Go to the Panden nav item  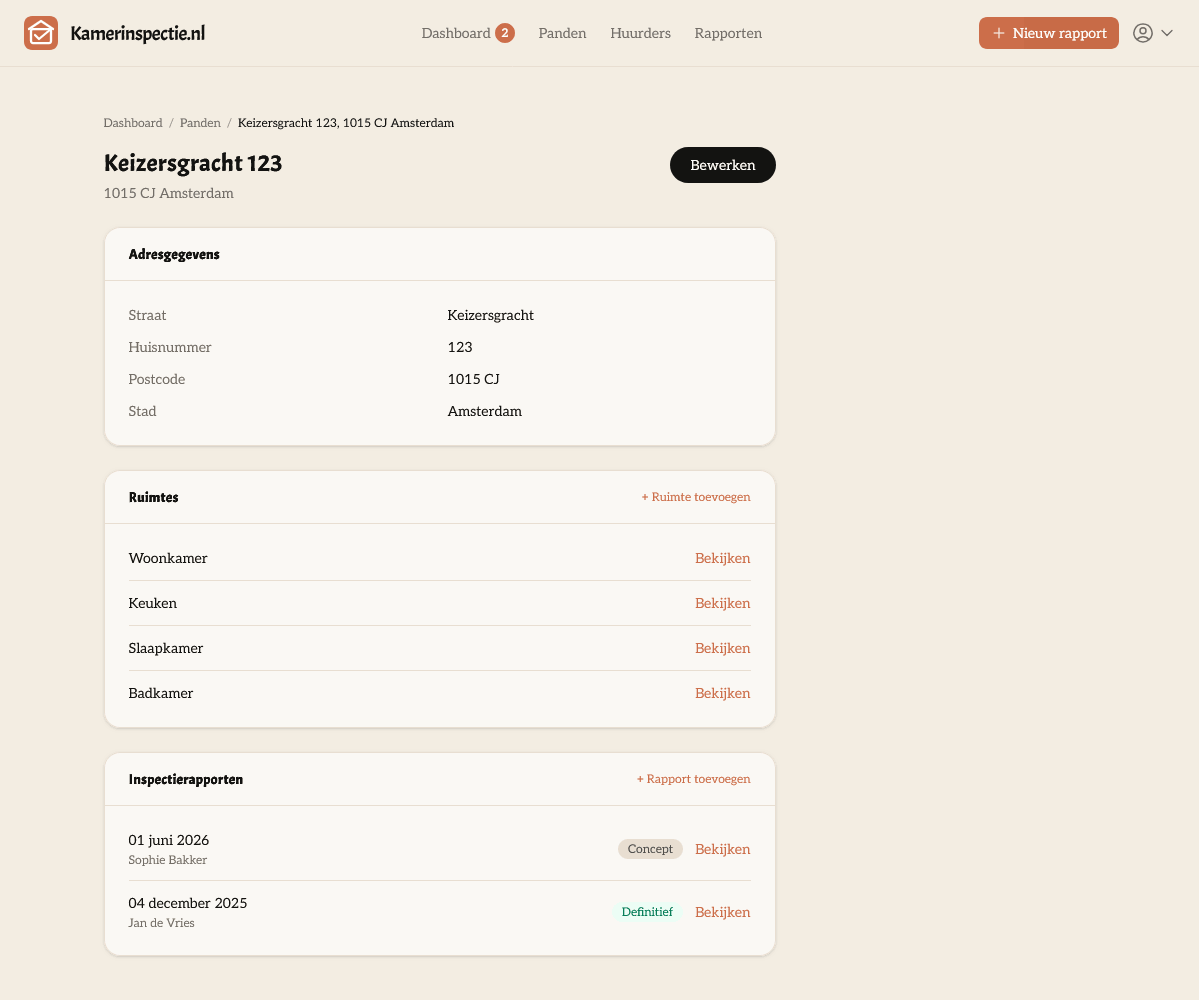tap(562, 33)
